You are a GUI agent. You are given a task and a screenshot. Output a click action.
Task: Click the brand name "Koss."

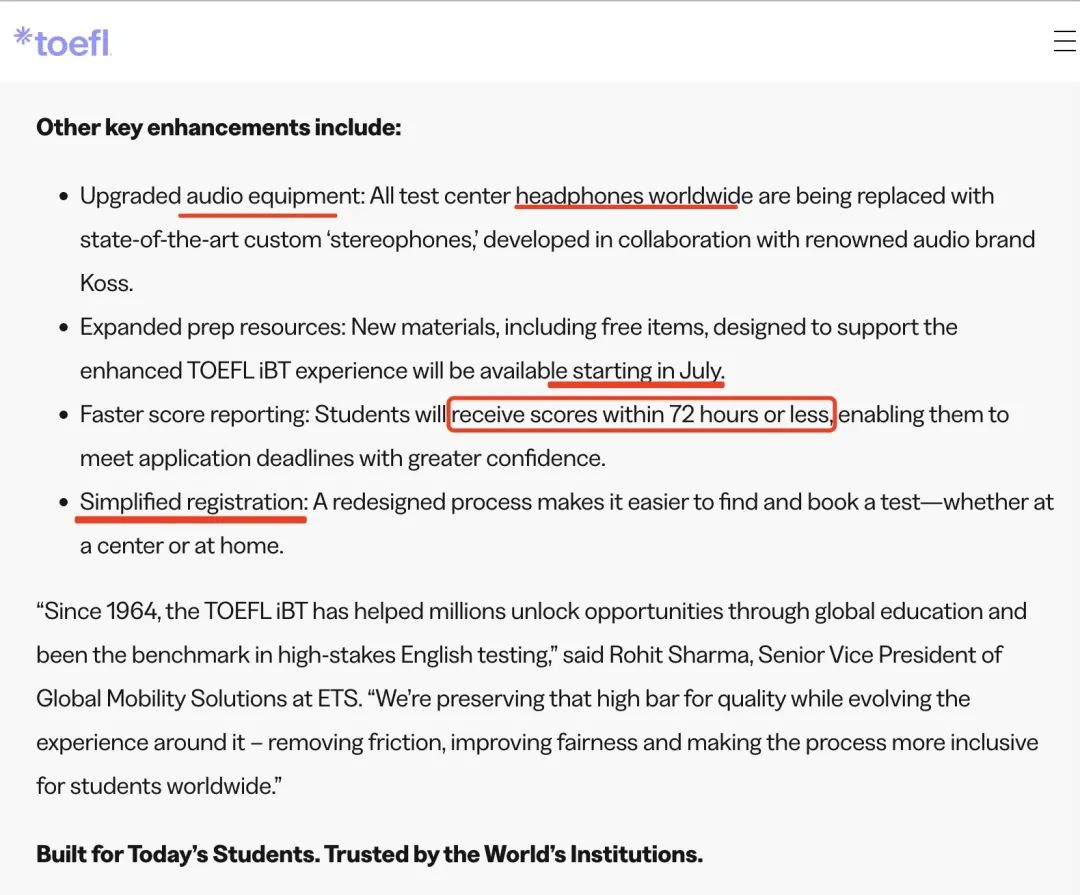(107, 283)
